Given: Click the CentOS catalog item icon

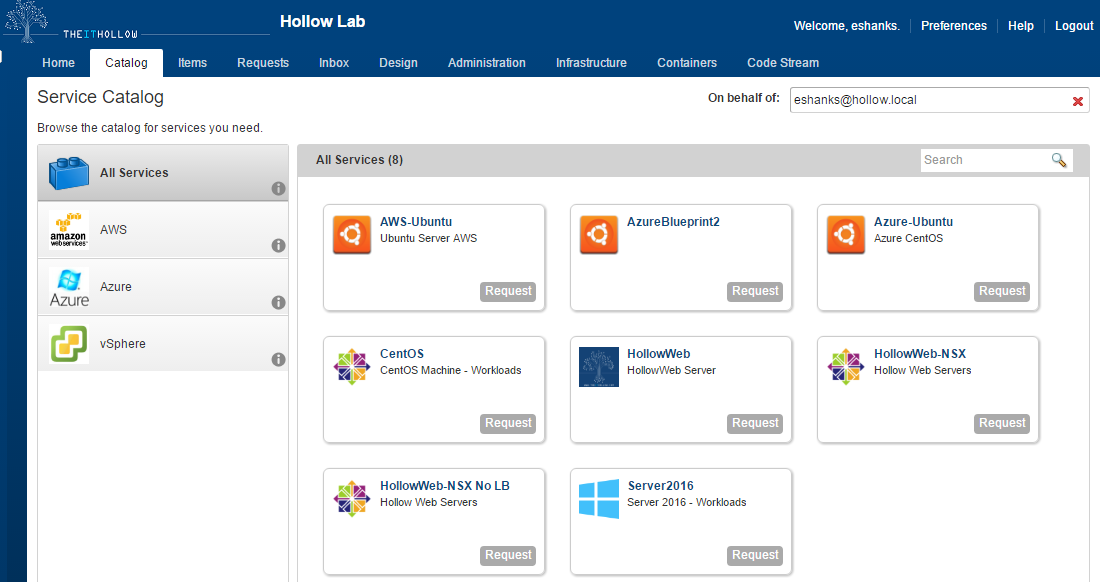Looking at the screenshot, I should (352, 367).
